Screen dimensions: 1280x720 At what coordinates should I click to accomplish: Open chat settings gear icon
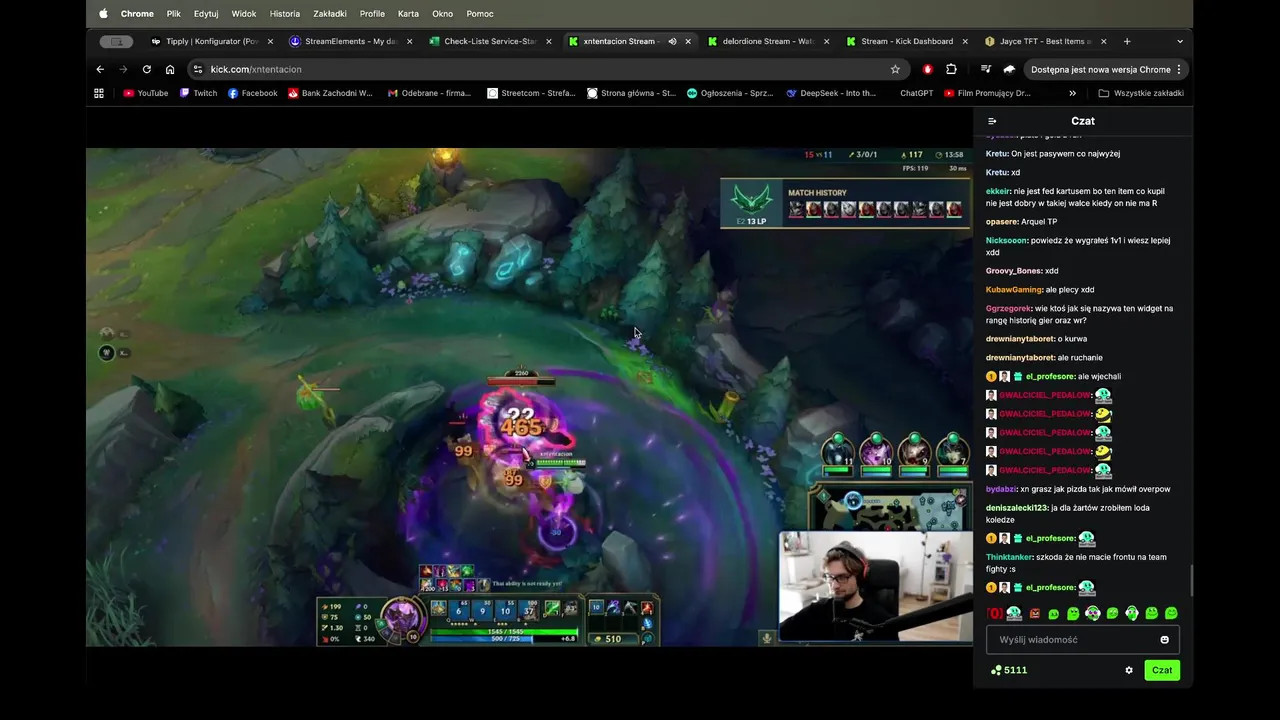tap(1129, 670)
